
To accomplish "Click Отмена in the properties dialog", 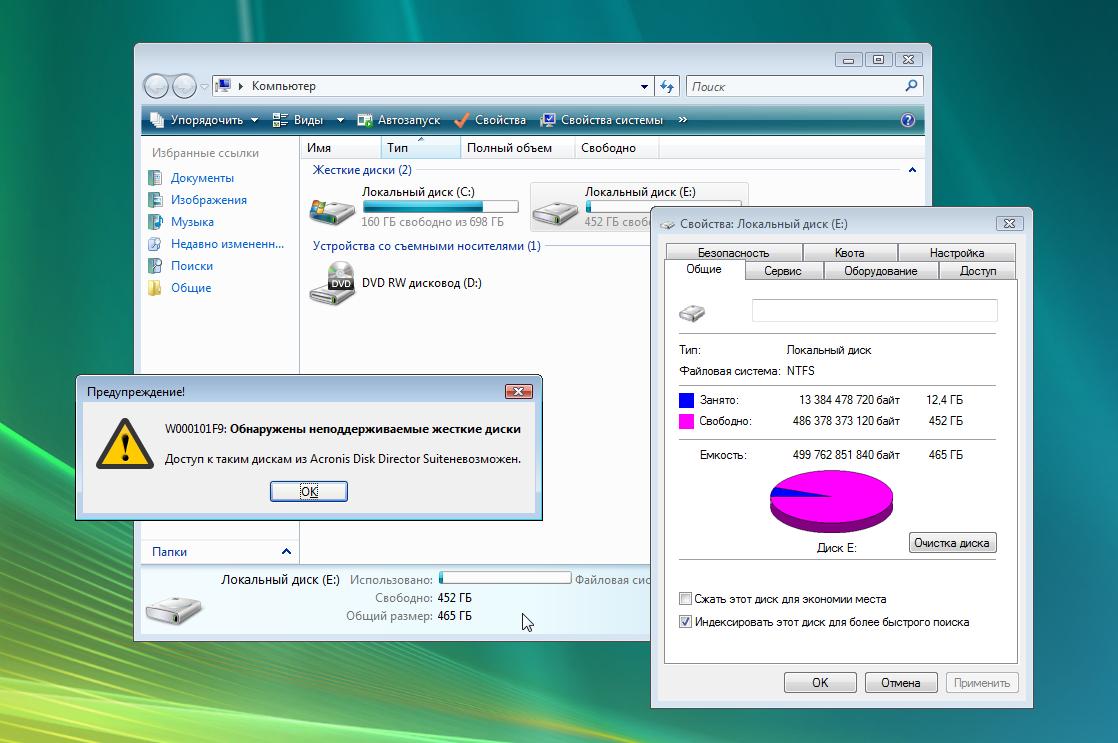I will (901, 682).
